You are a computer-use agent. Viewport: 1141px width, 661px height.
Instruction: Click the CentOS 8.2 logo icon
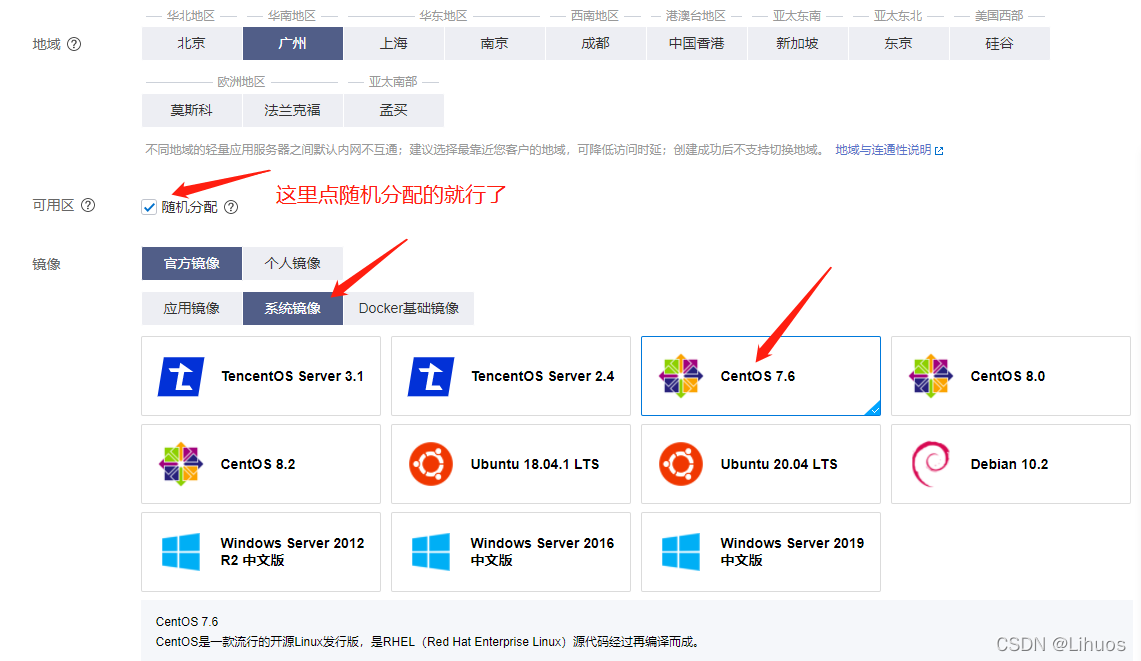pos(180,464)
